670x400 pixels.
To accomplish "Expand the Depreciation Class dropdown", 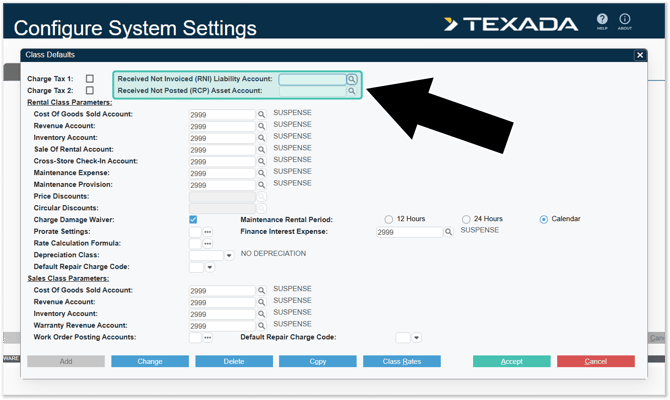I will click(229, 256).
